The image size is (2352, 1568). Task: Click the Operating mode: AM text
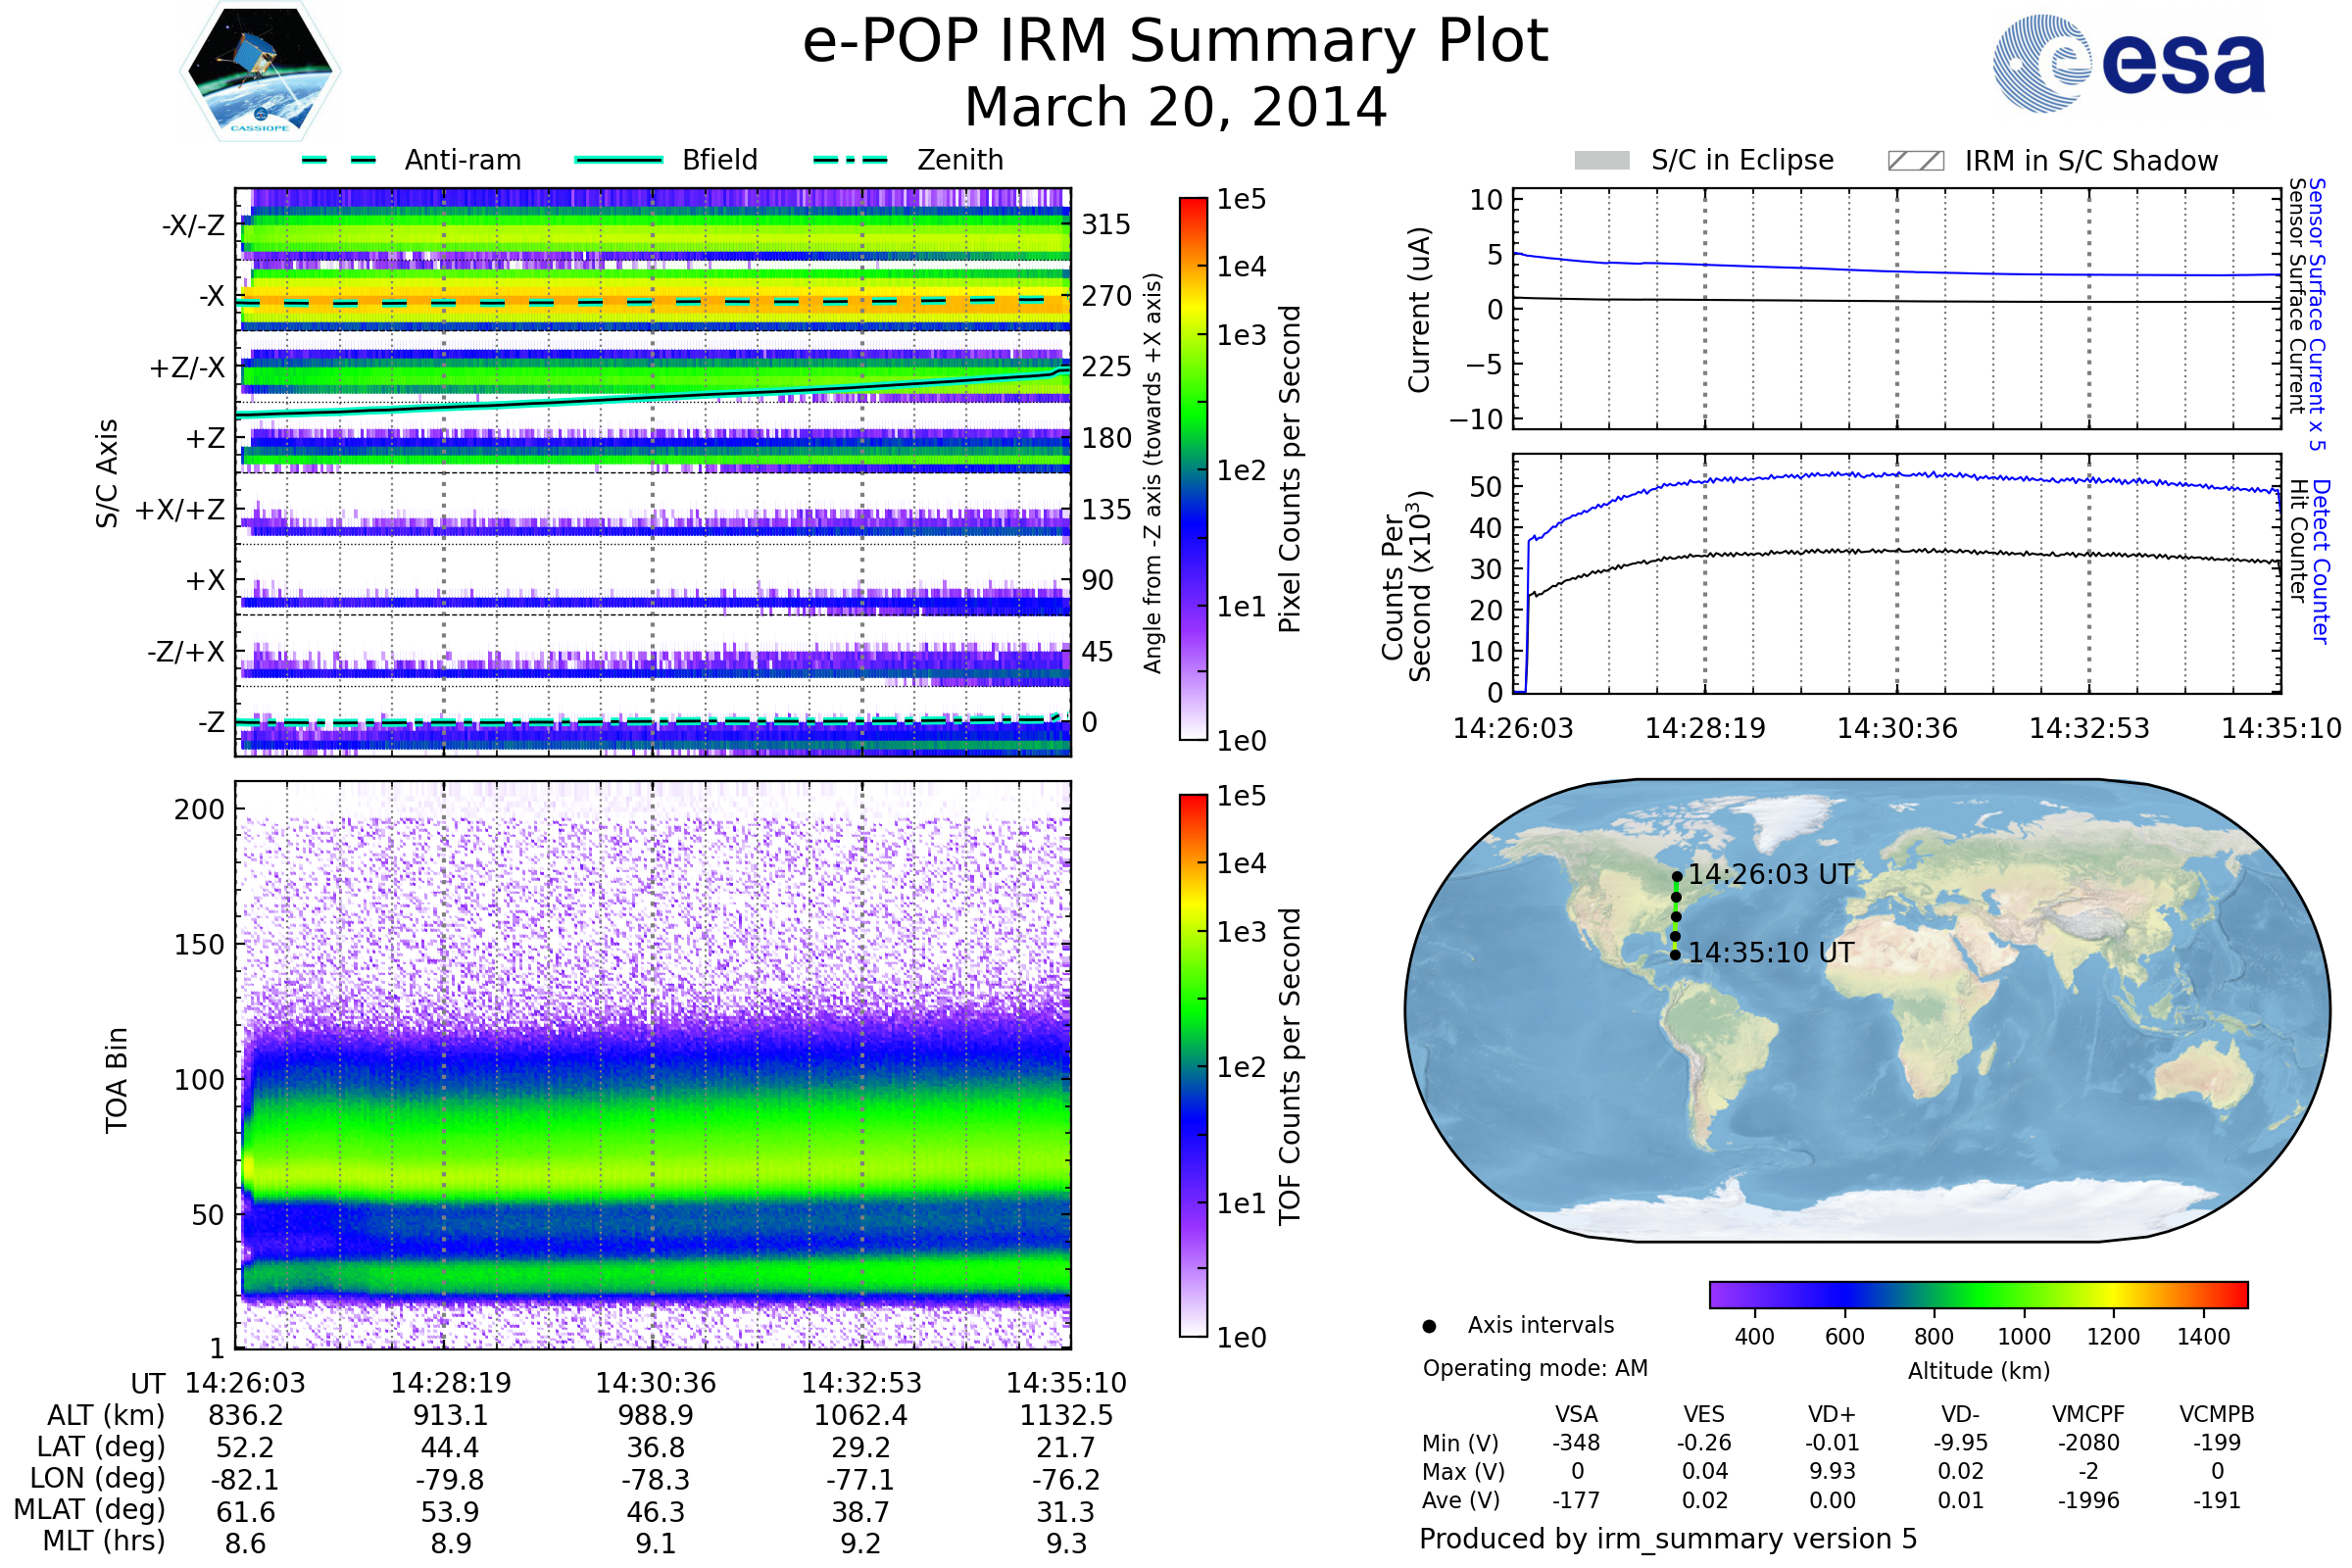point(1535,1368)
